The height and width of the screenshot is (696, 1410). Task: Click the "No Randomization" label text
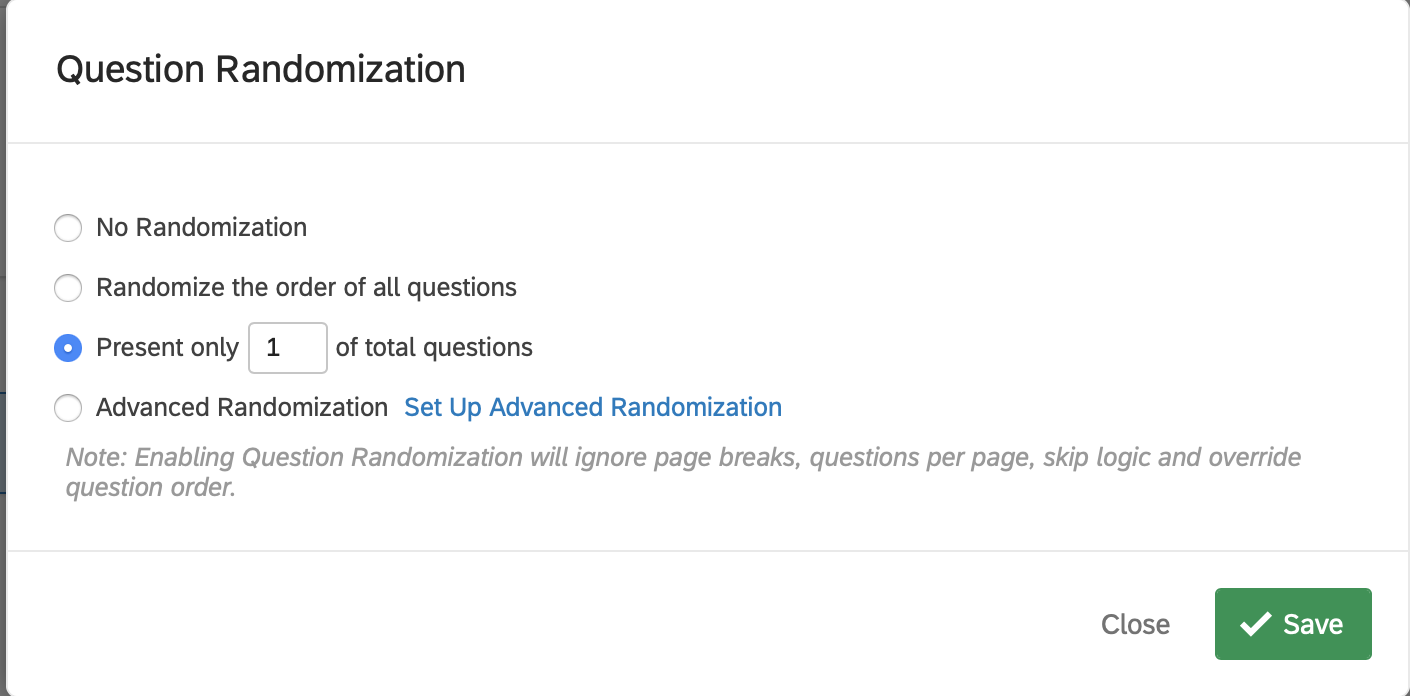201,228
